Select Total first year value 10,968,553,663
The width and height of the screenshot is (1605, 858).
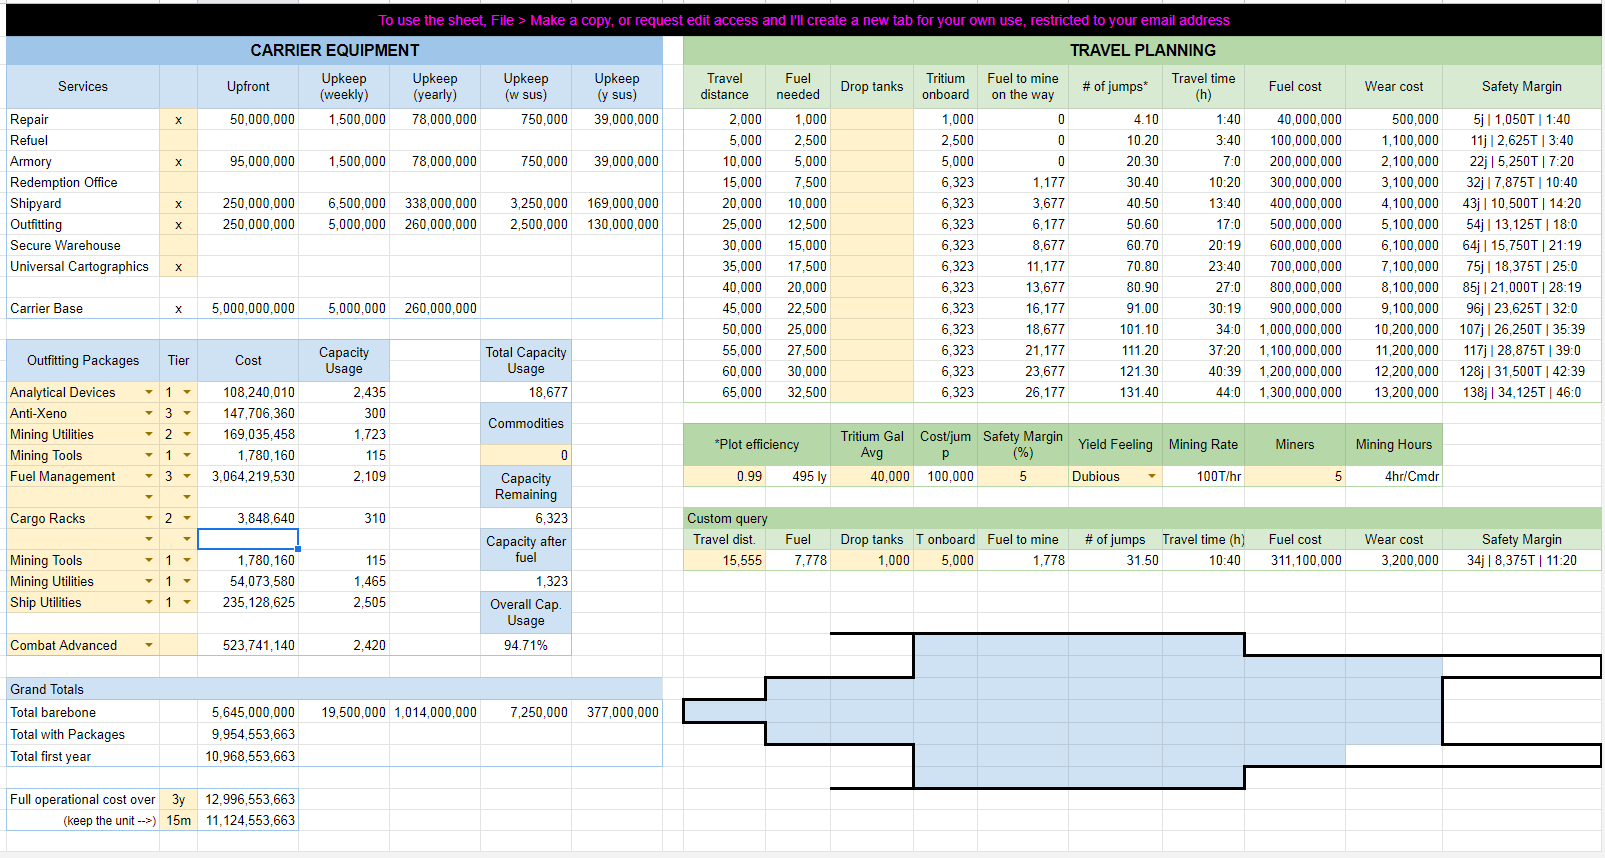[x=248, y=757]
